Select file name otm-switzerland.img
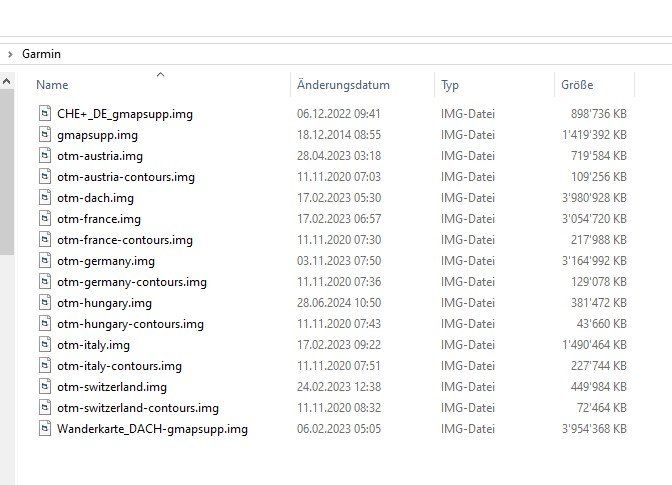Viewport: 672px width, 485px height. (112, 387)
